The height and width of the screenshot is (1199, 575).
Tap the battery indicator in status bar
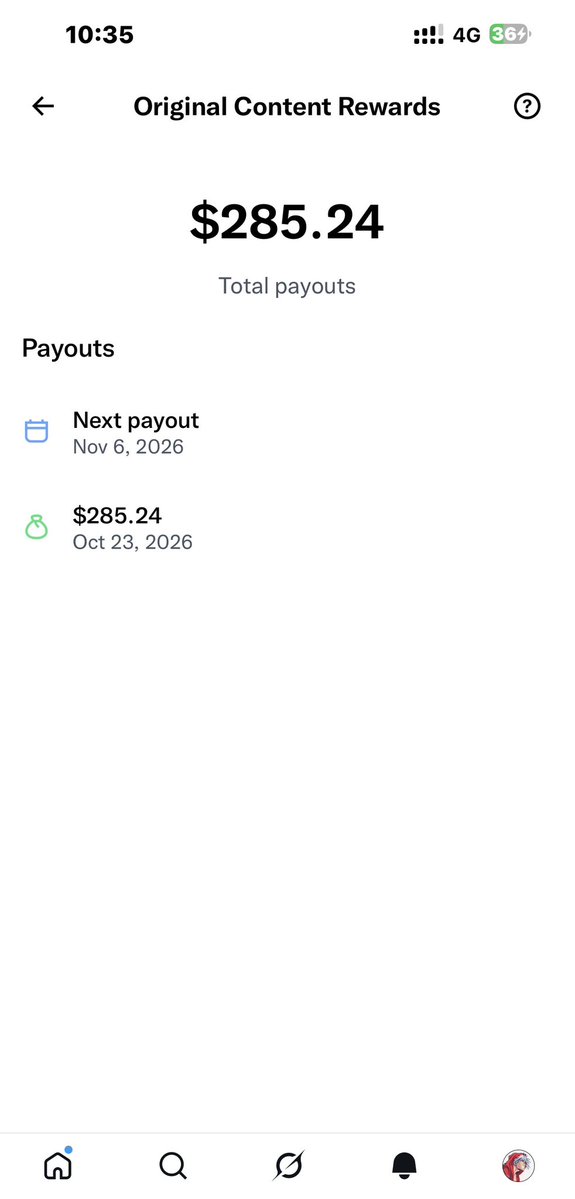509,34
